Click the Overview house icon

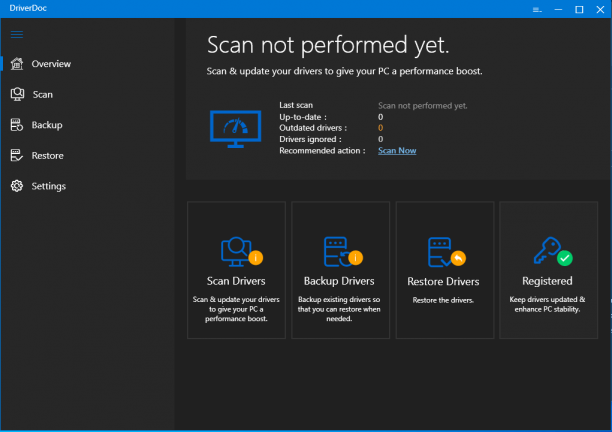click(x=17, y=64)
